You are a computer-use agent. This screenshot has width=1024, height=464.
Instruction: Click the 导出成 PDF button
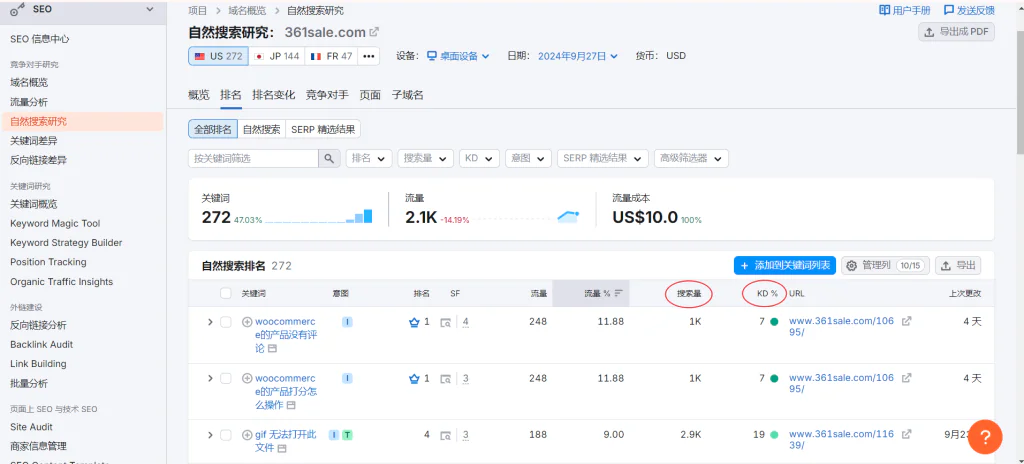[956, 32]
